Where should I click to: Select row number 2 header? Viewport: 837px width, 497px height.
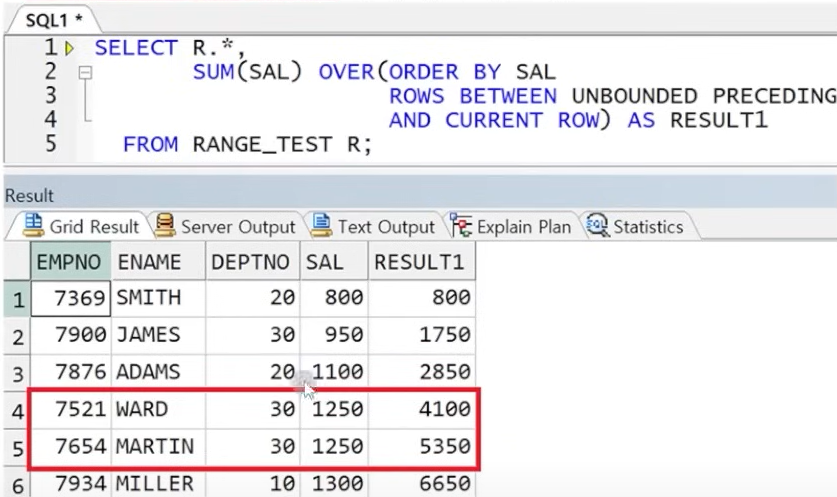17,336
